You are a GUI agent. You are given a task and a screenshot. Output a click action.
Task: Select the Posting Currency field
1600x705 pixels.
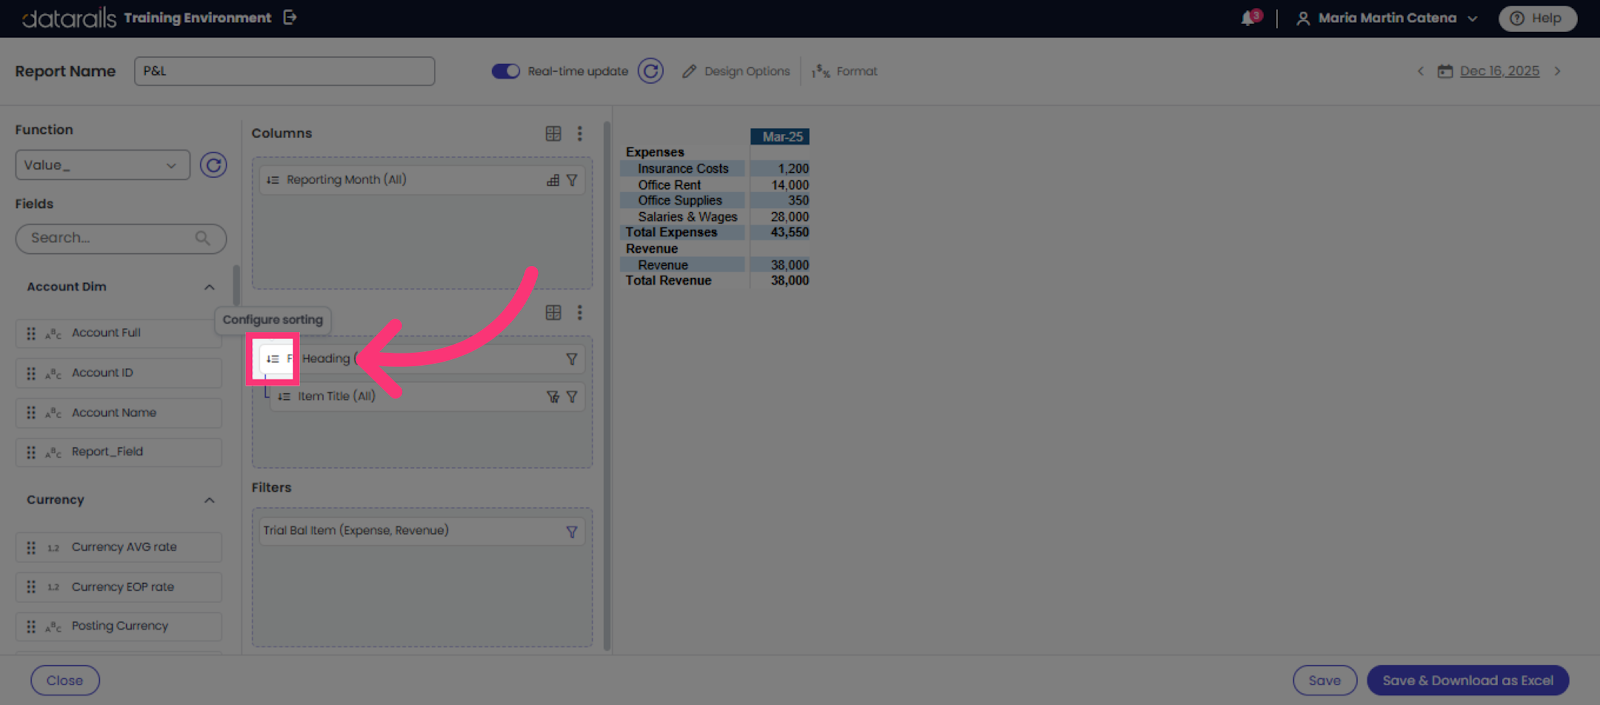tap(118, 626)
